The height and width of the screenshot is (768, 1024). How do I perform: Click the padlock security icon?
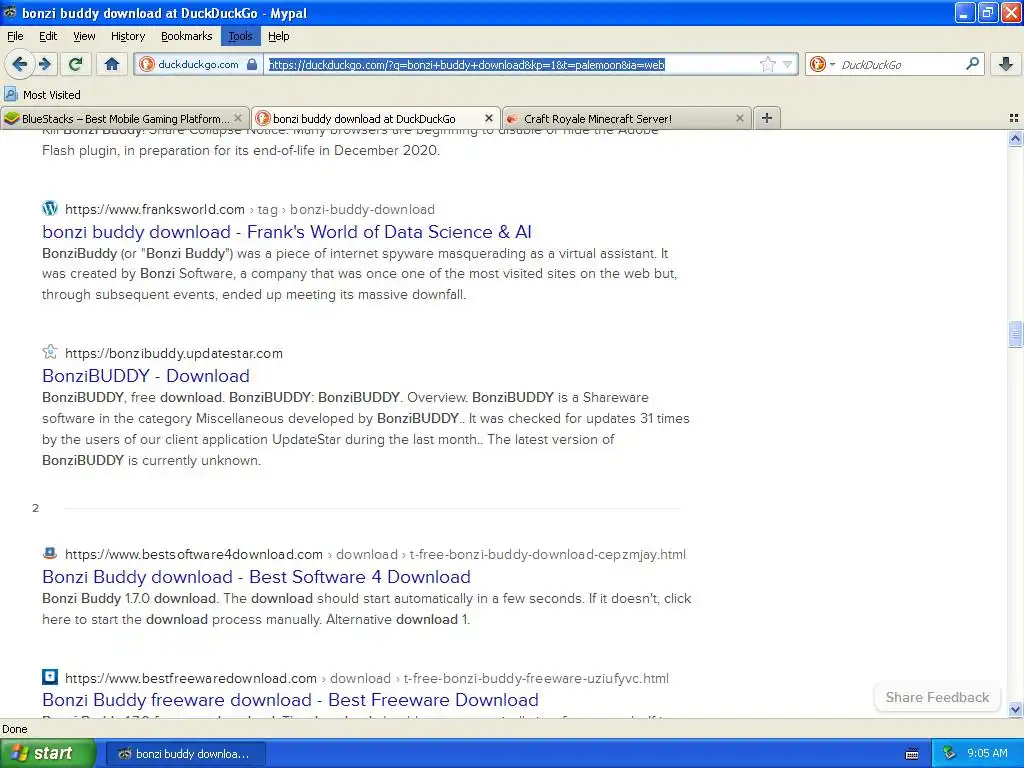pos(251,64)
